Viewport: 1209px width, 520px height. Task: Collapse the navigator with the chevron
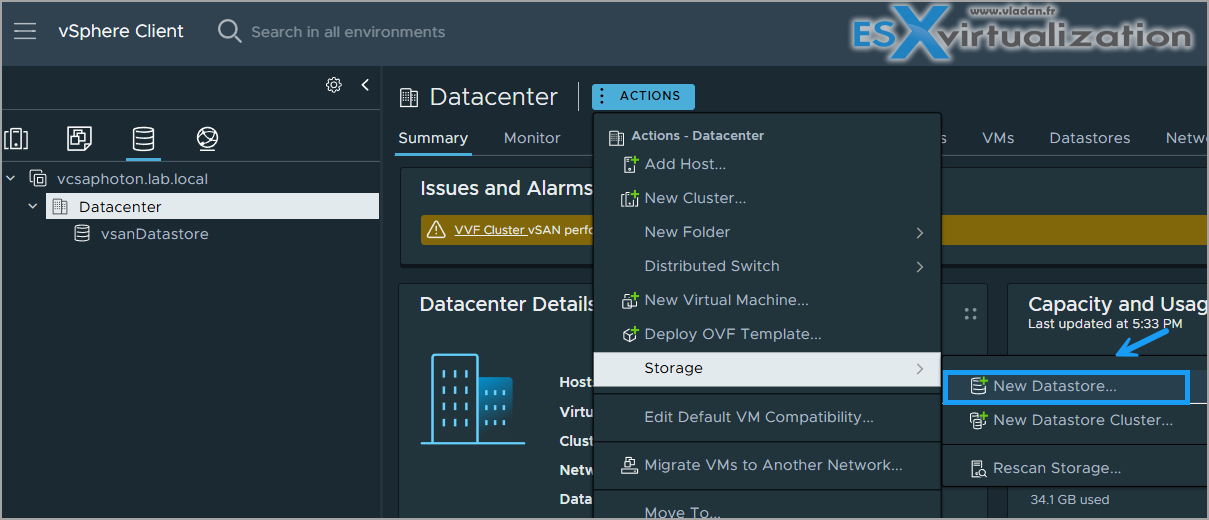tap(365, 85)
